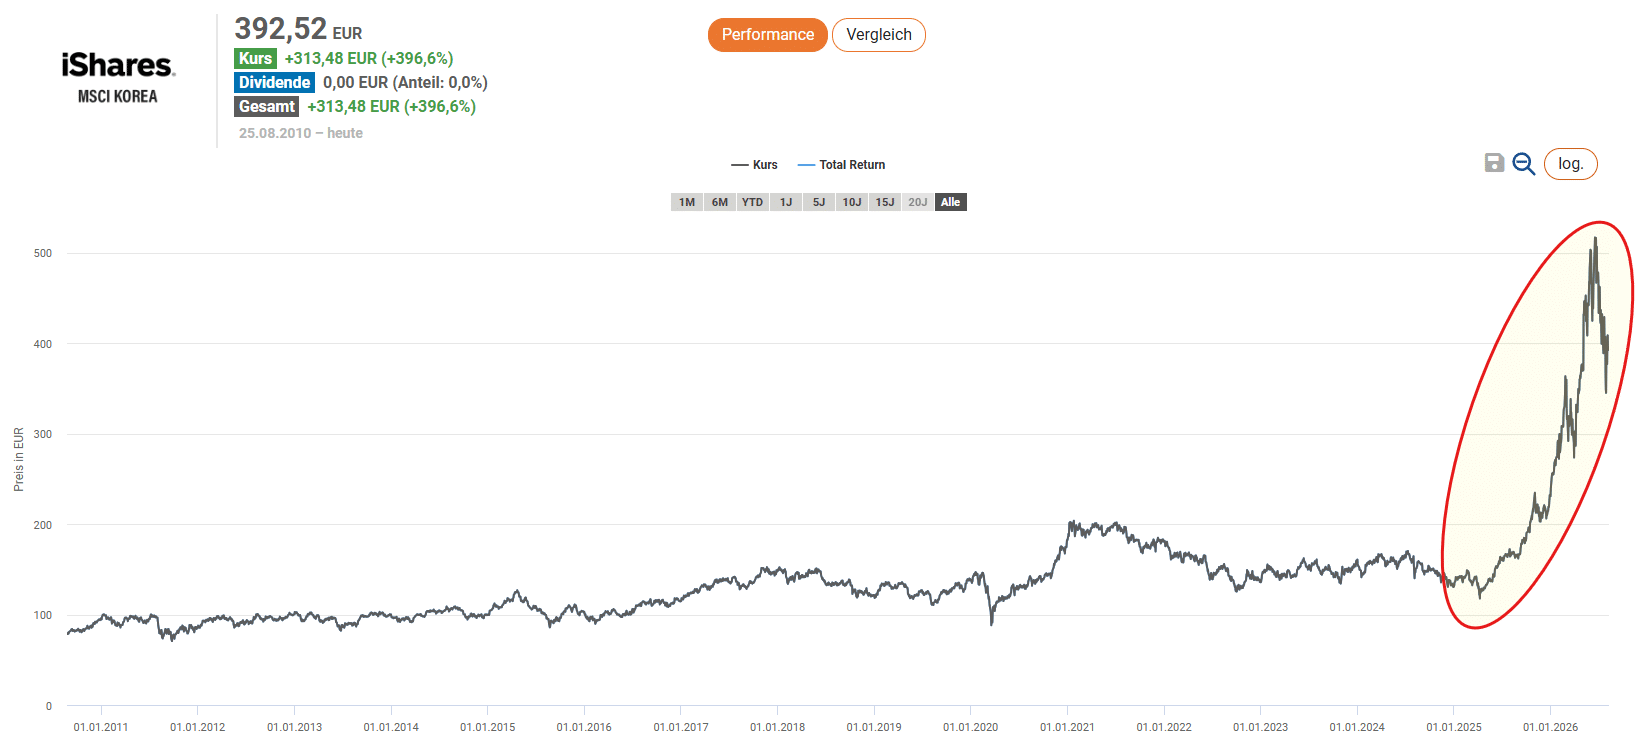Open the Vergleich tab
This screenshot has width=1635, height=741.
point(879,35)
